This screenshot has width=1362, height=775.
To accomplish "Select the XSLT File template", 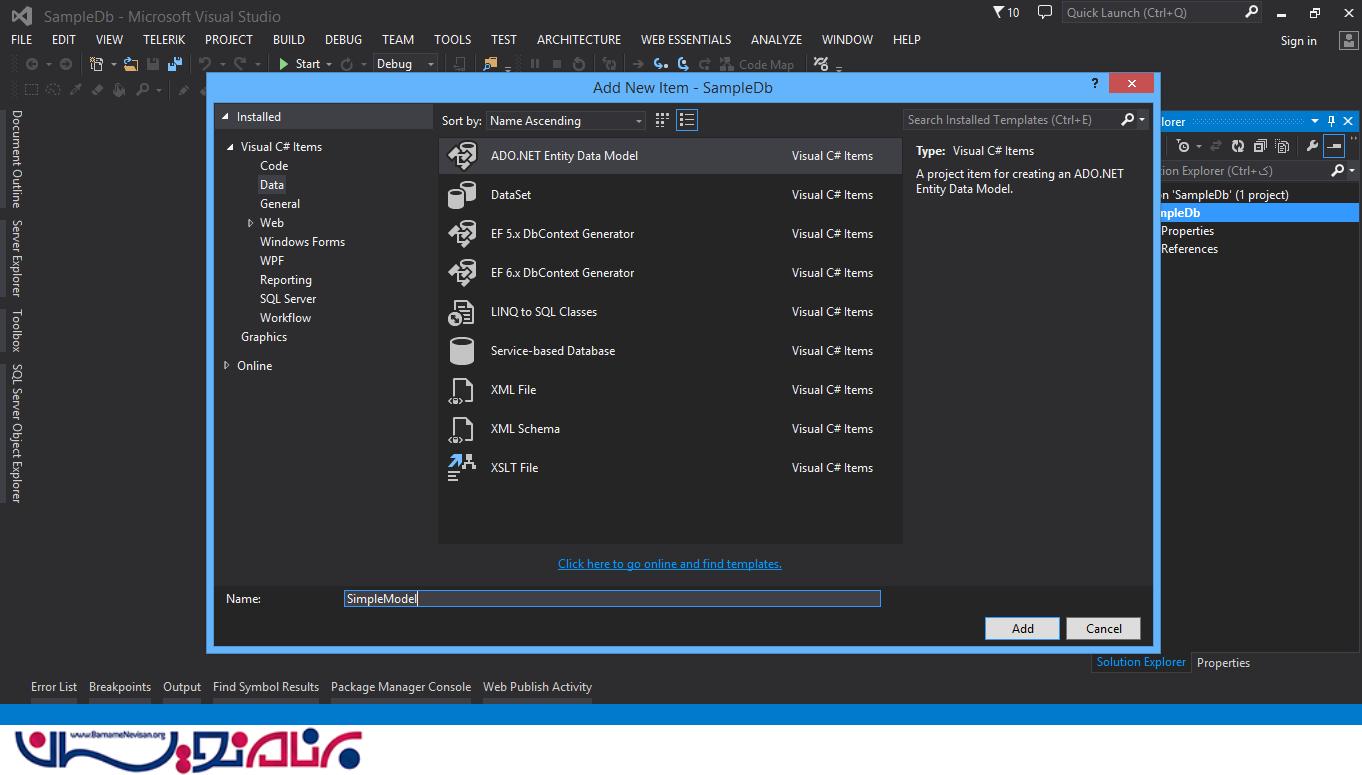I will point(514,468).
